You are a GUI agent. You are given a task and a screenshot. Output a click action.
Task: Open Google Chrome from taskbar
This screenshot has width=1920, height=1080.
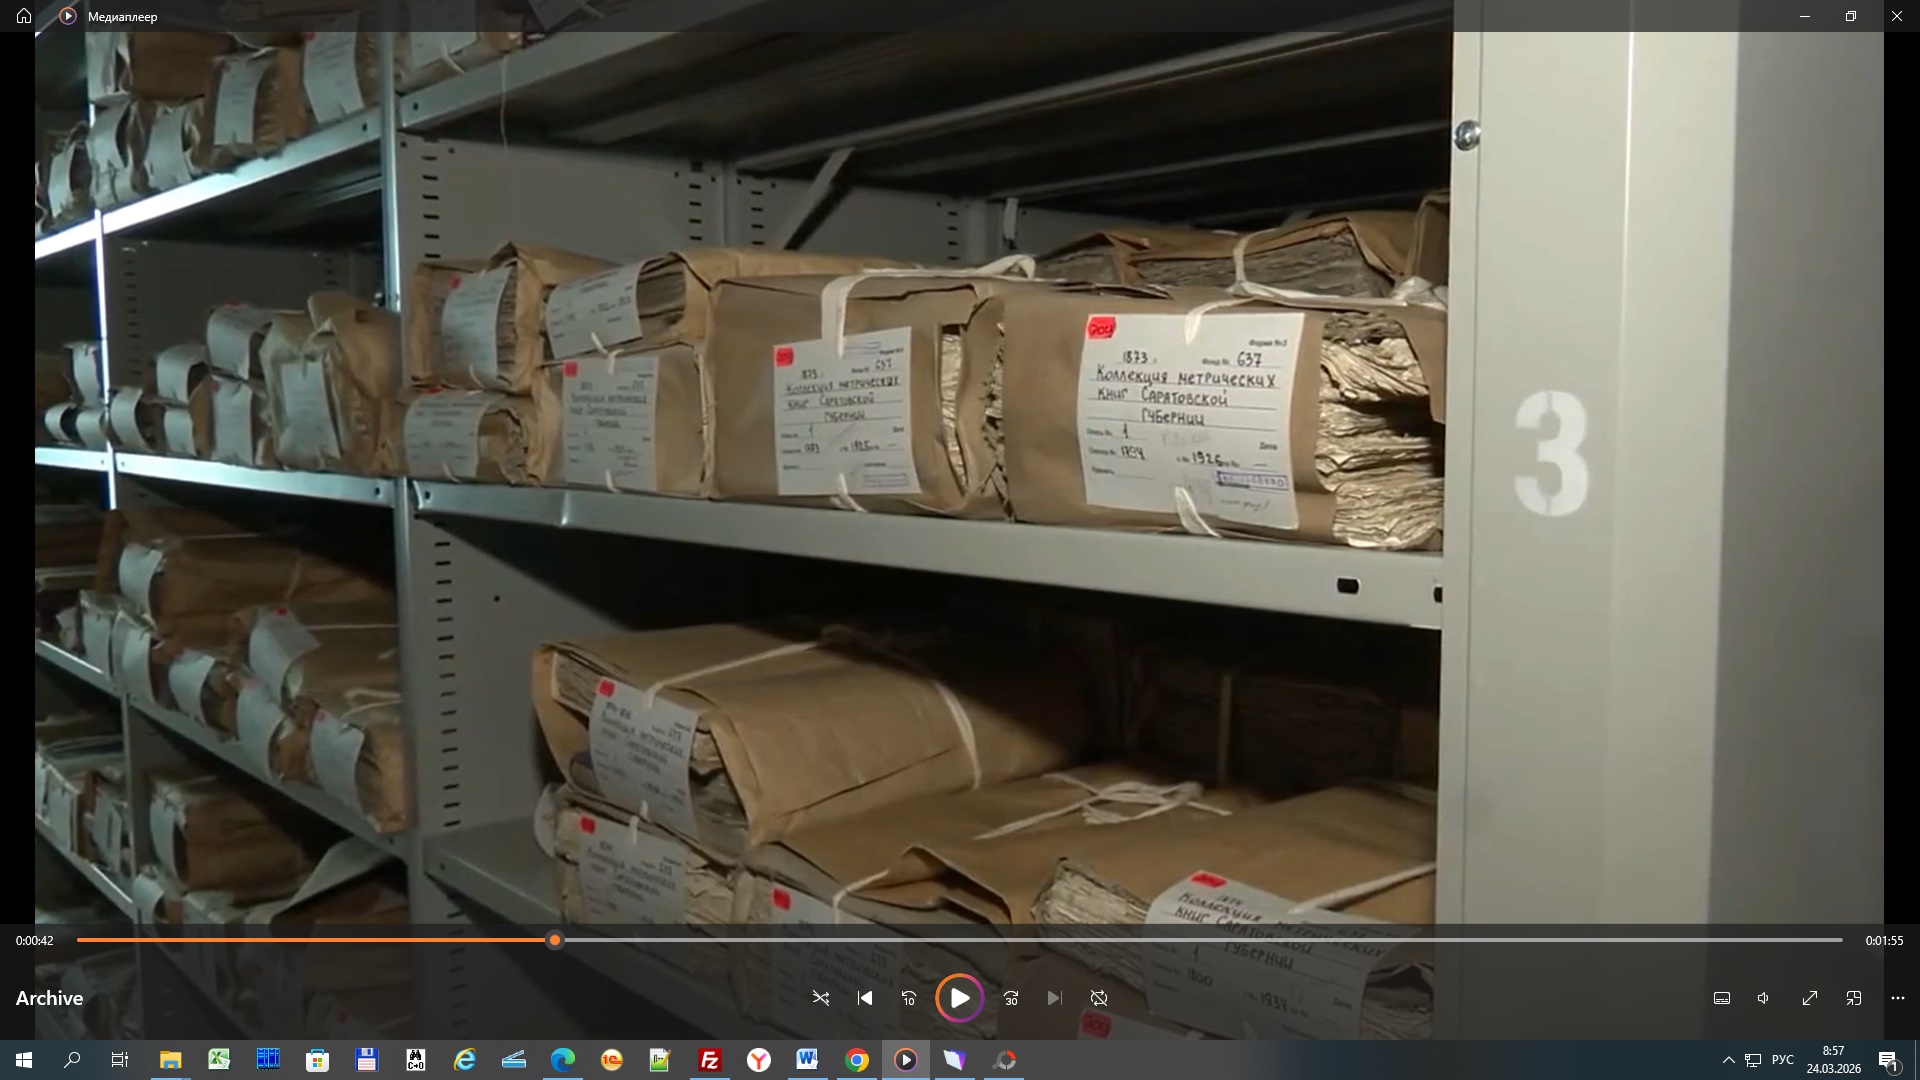857,1060
